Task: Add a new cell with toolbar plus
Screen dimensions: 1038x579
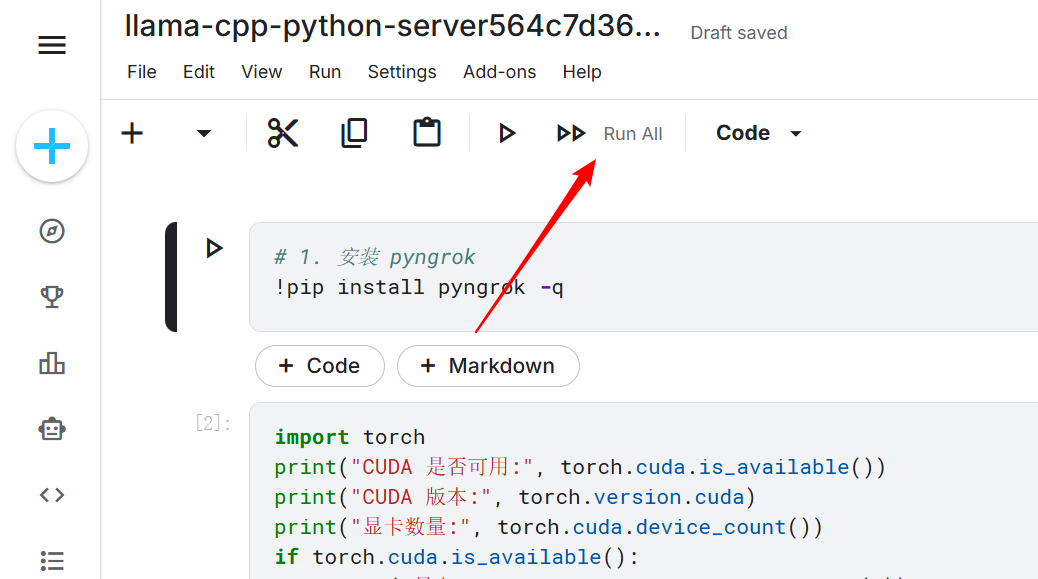Action: [132, 133]
